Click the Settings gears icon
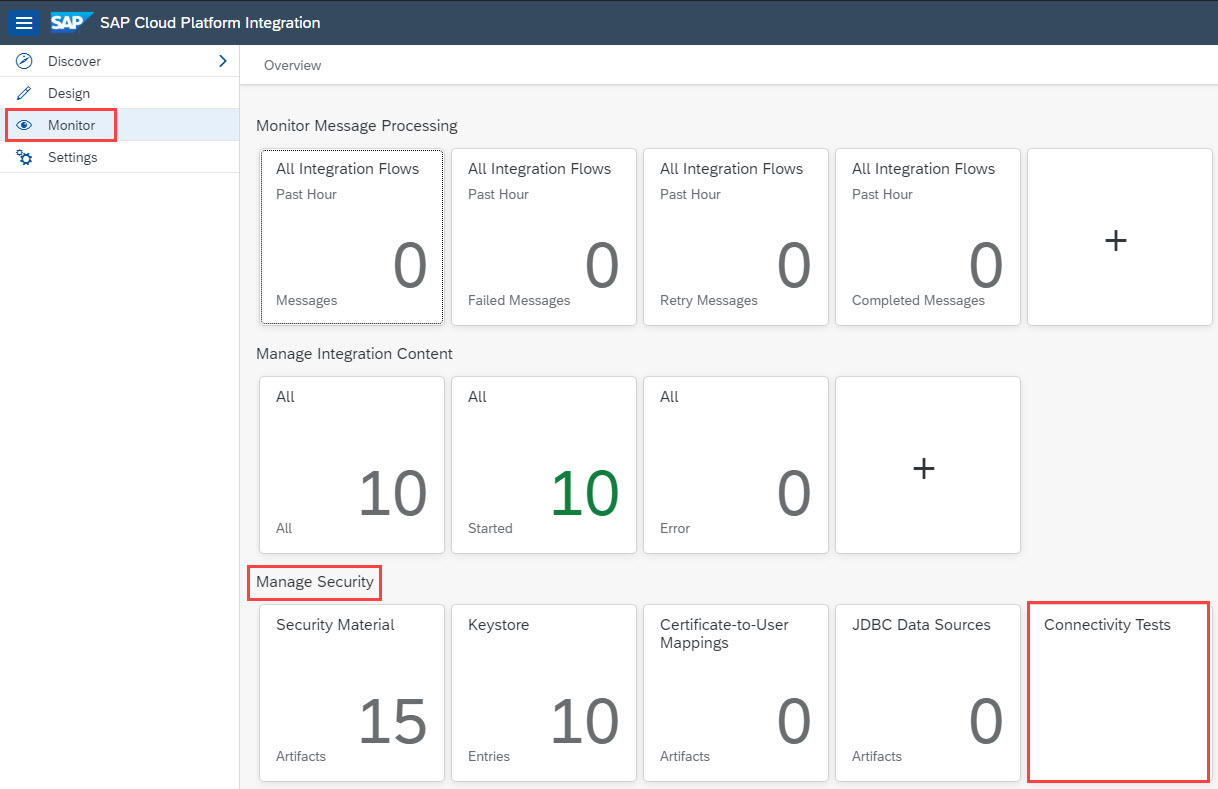1218x789 pixels. pyautogui.click(x=25, y=157)
